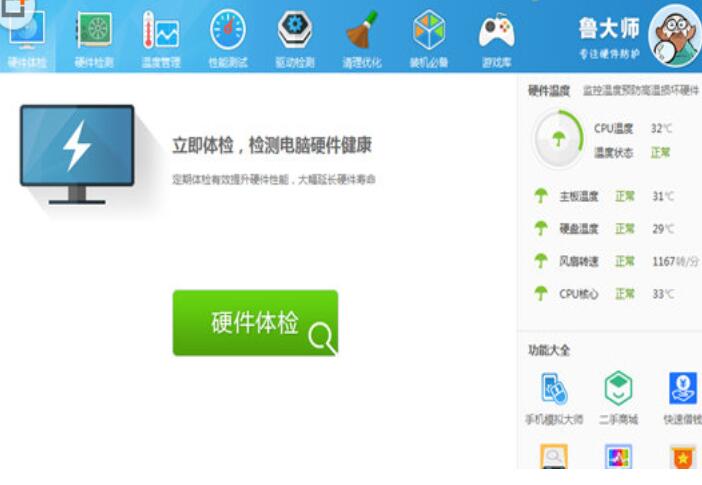Open 手机模拟大师 phone emulator icon

[554, 389]
